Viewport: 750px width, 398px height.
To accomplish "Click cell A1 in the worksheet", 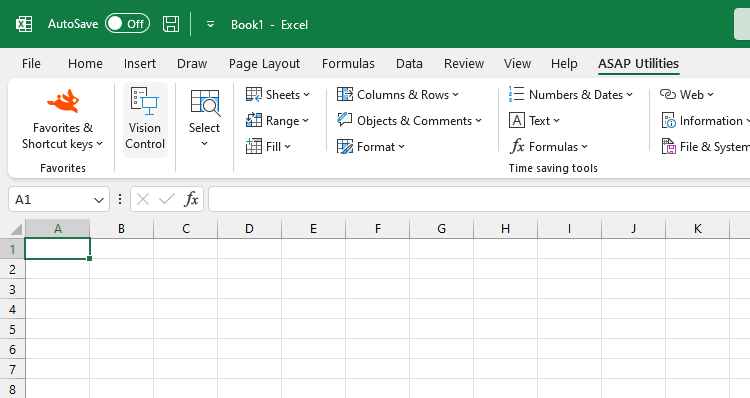I will 57,249.
